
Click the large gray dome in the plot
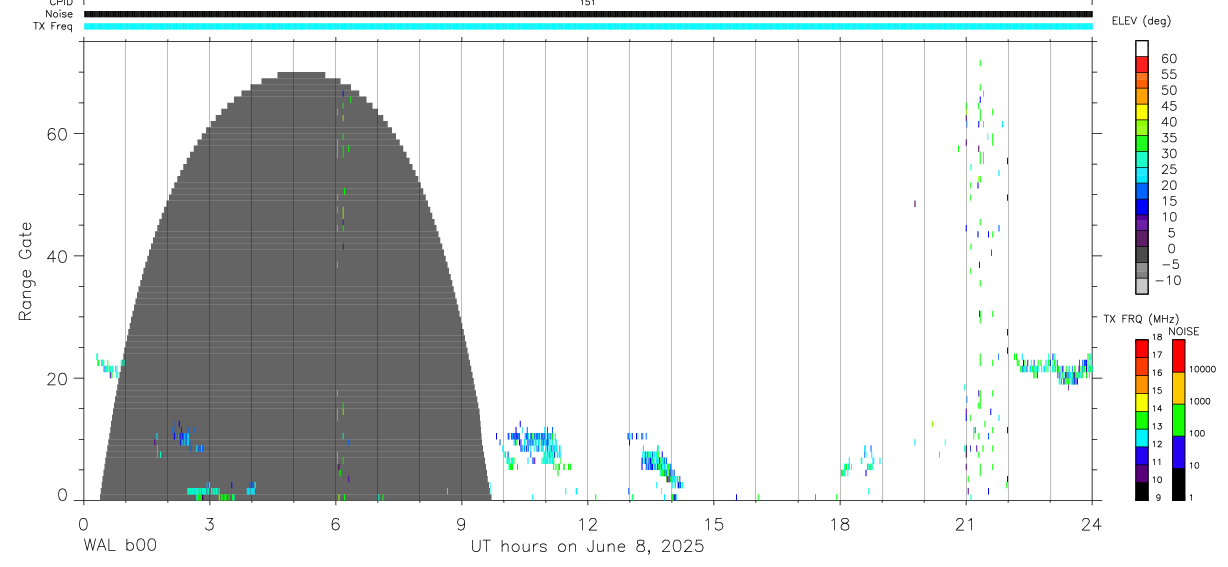295,286
